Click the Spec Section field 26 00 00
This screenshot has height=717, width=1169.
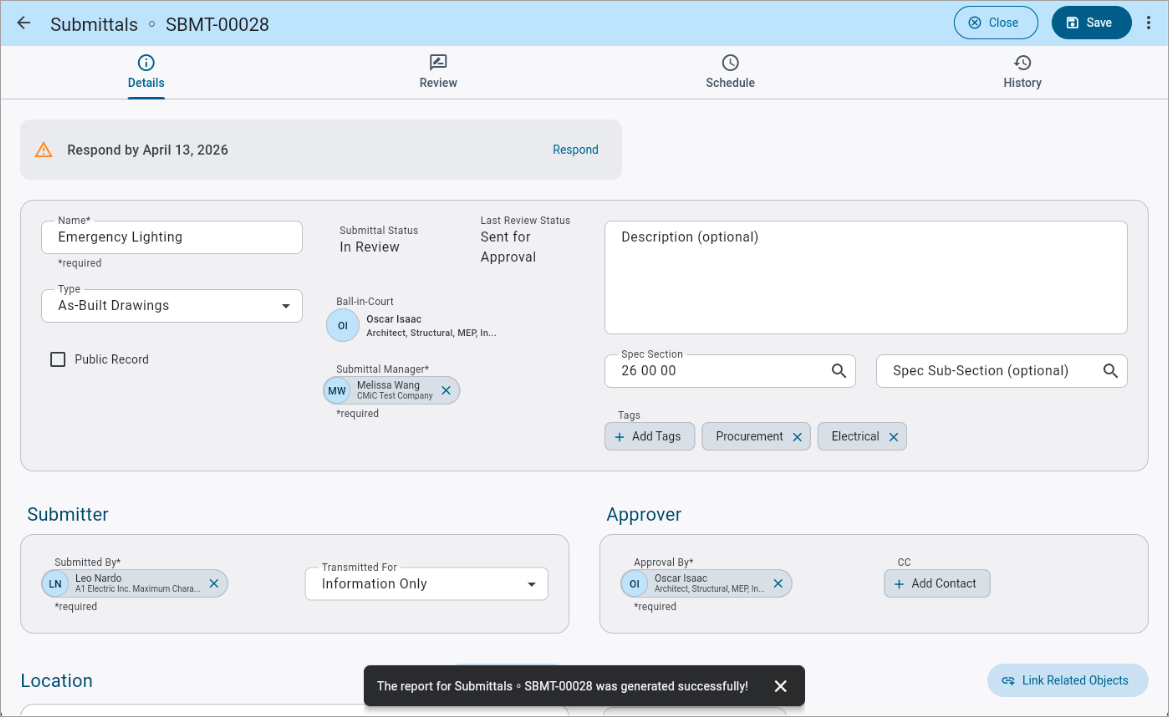(730, 370)
